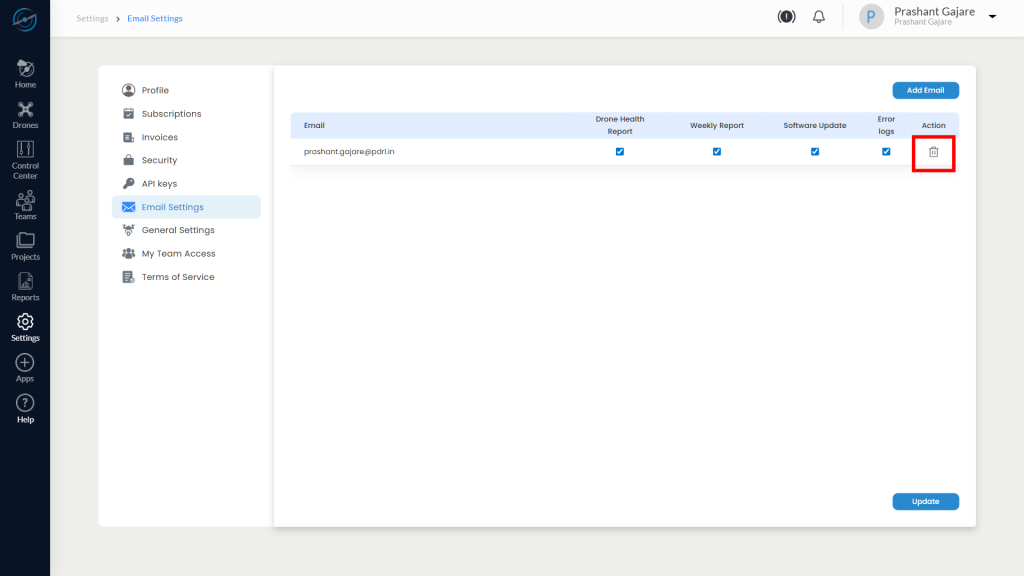Select the Projects icon in the sidebar
The image size is (1024, 576).
24,245
